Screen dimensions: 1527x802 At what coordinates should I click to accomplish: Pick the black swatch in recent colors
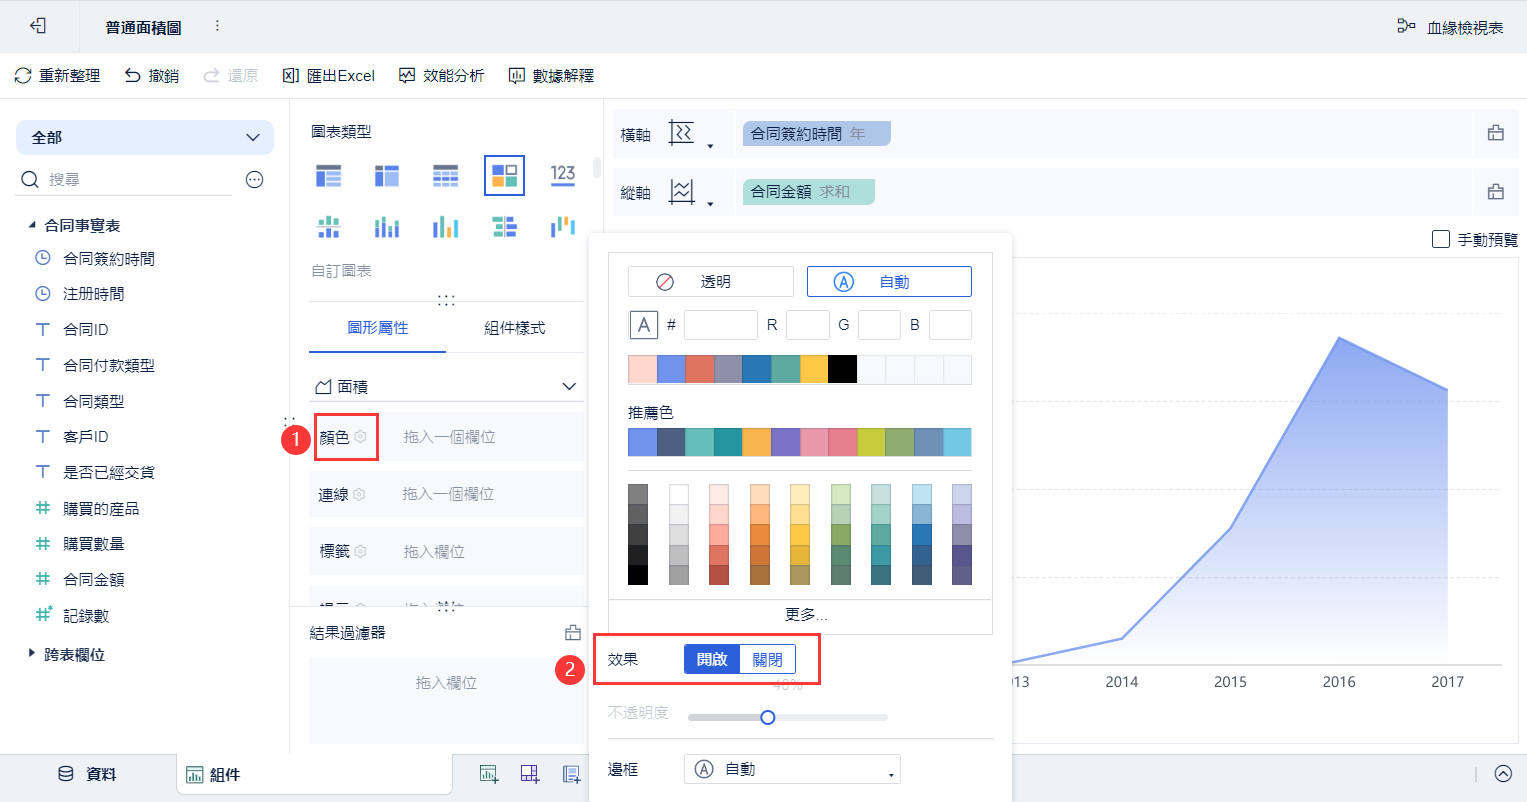(x=842, y=369)
